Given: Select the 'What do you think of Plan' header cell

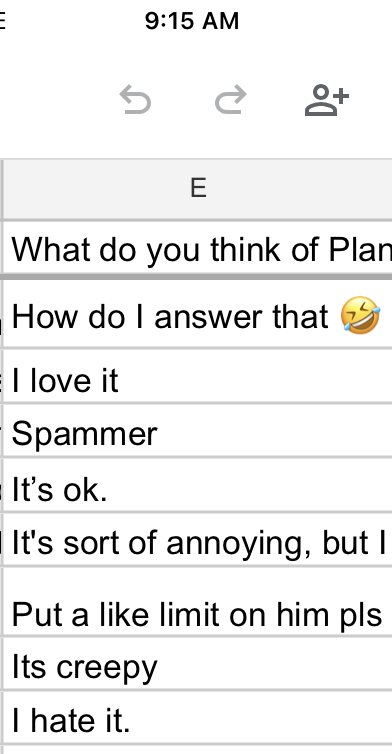Looking at the screenshot, I should pos(198,248).
